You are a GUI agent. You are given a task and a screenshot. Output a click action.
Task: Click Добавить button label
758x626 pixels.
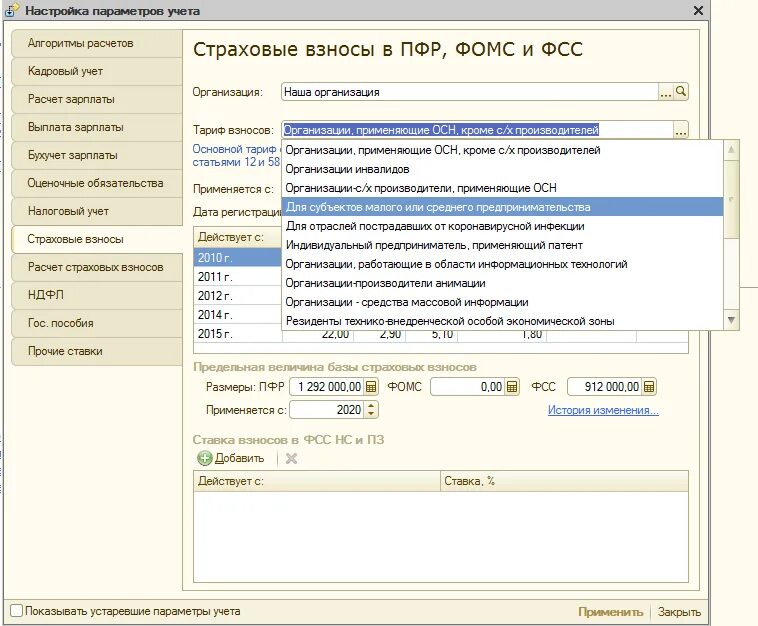(x=239, y=458)
